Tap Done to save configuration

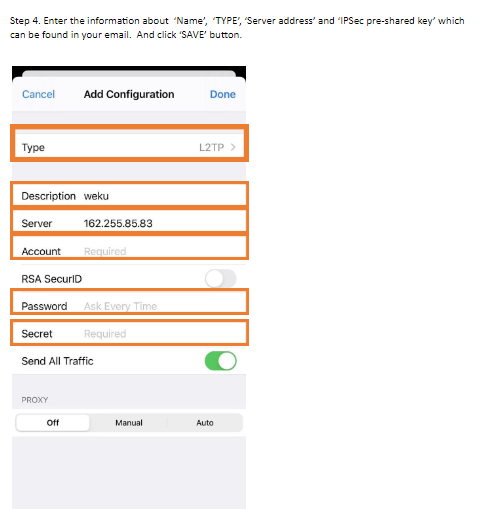click(223, 94)
